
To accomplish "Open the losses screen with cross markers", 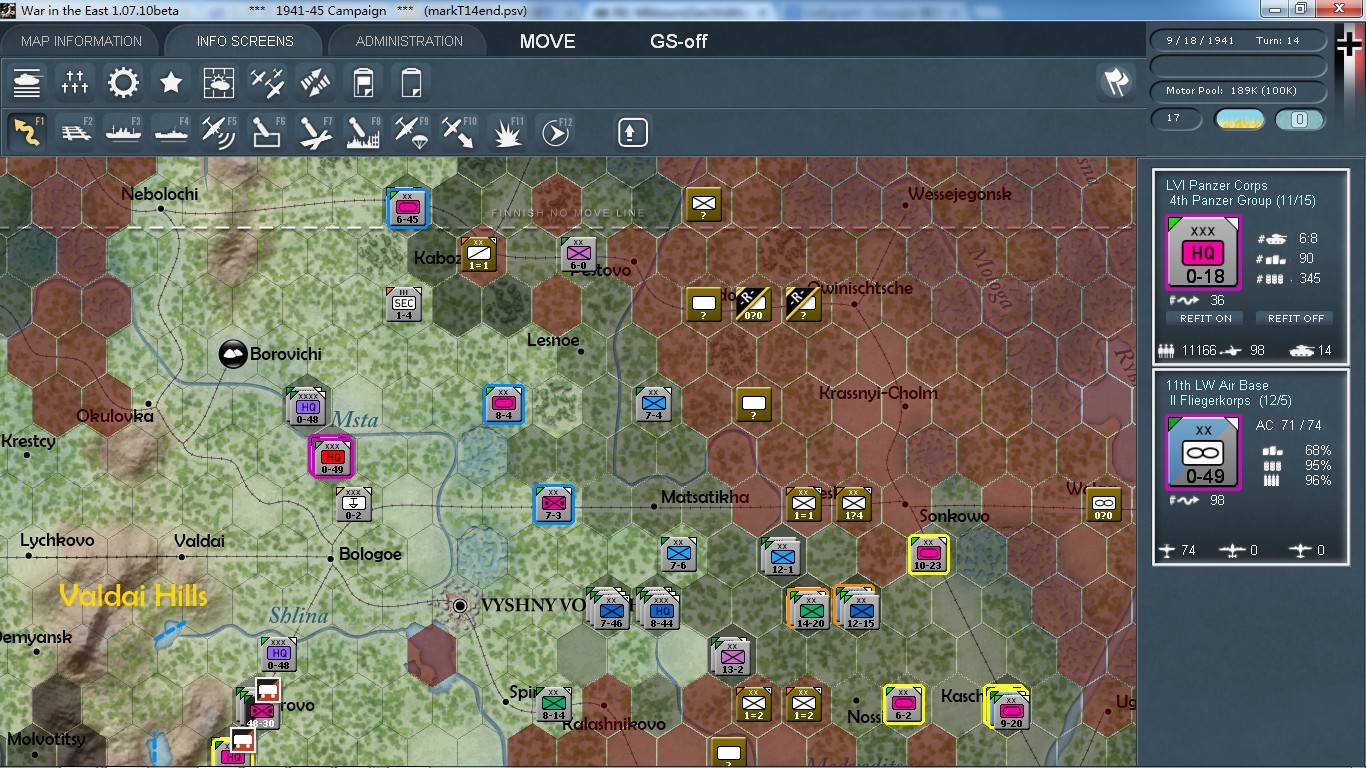I will coord(75,82).
